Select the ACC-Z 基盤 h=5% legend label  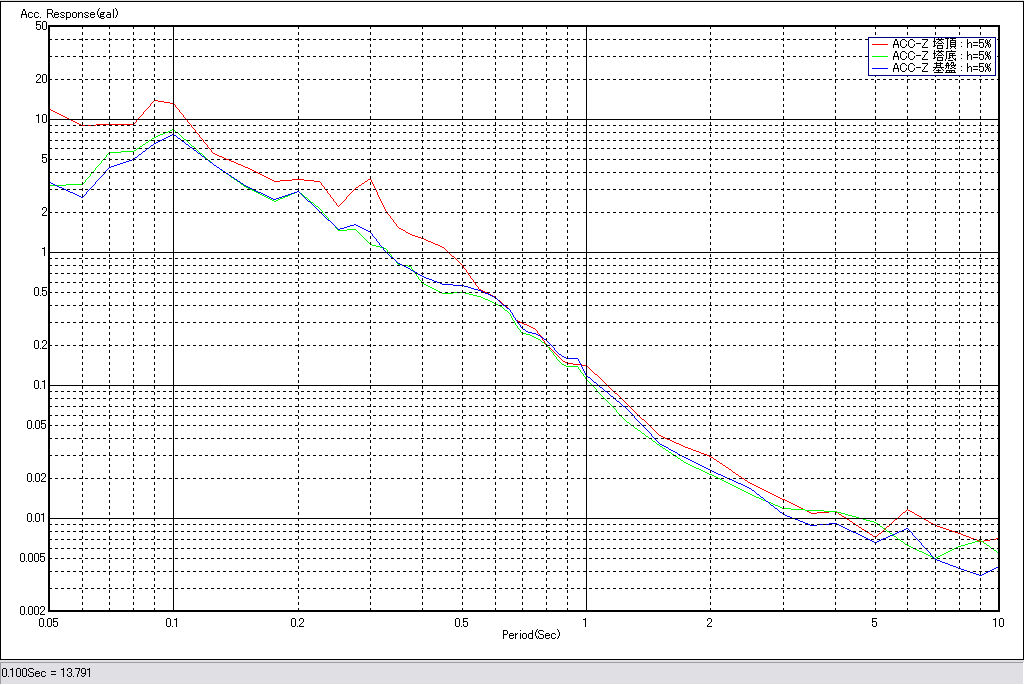[942, 68]
